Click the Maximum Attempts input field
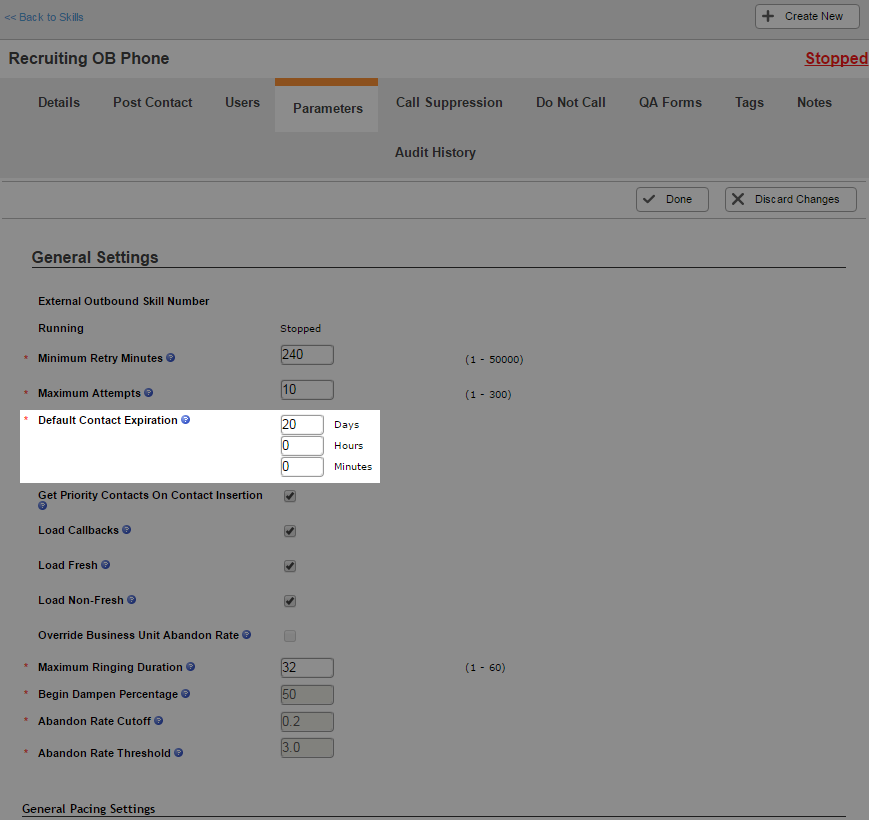This screenshot has height=820, width=869. 307,390
